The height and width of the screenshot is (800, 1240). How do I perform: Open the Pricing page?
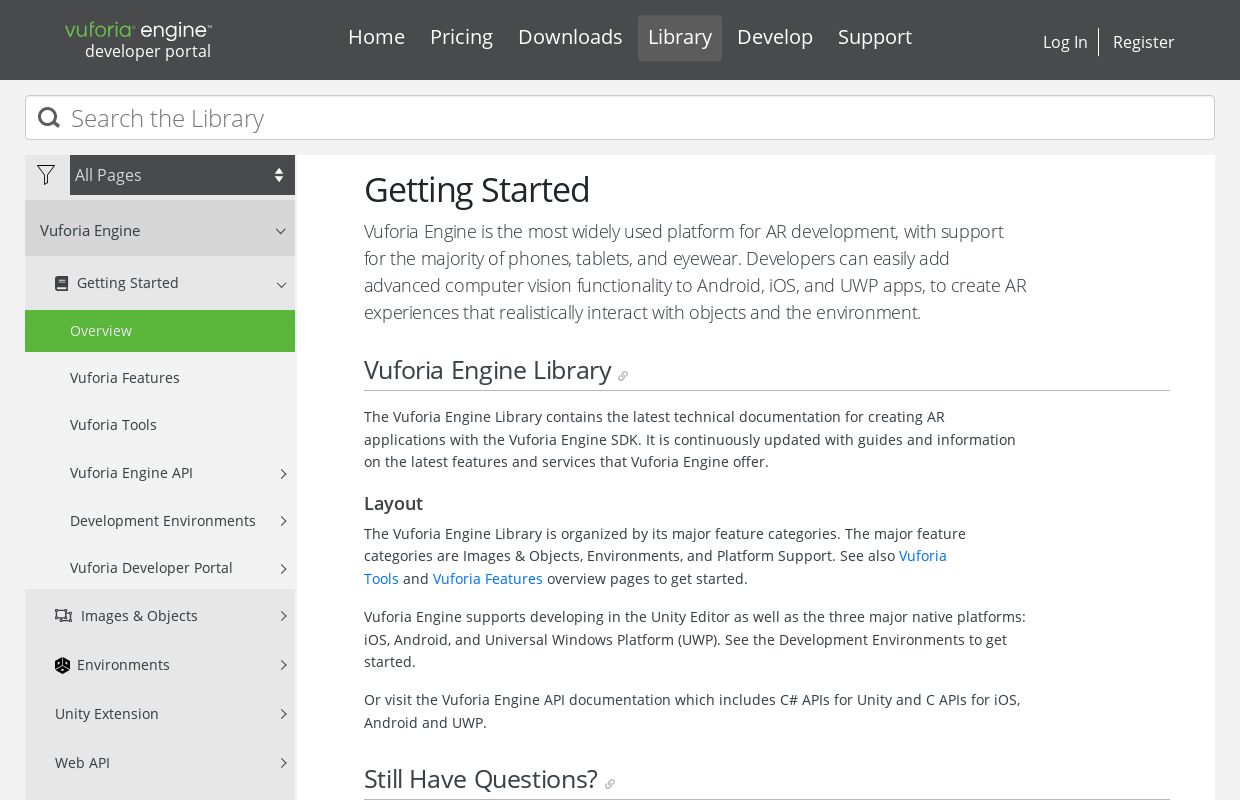tap(461, 37)
